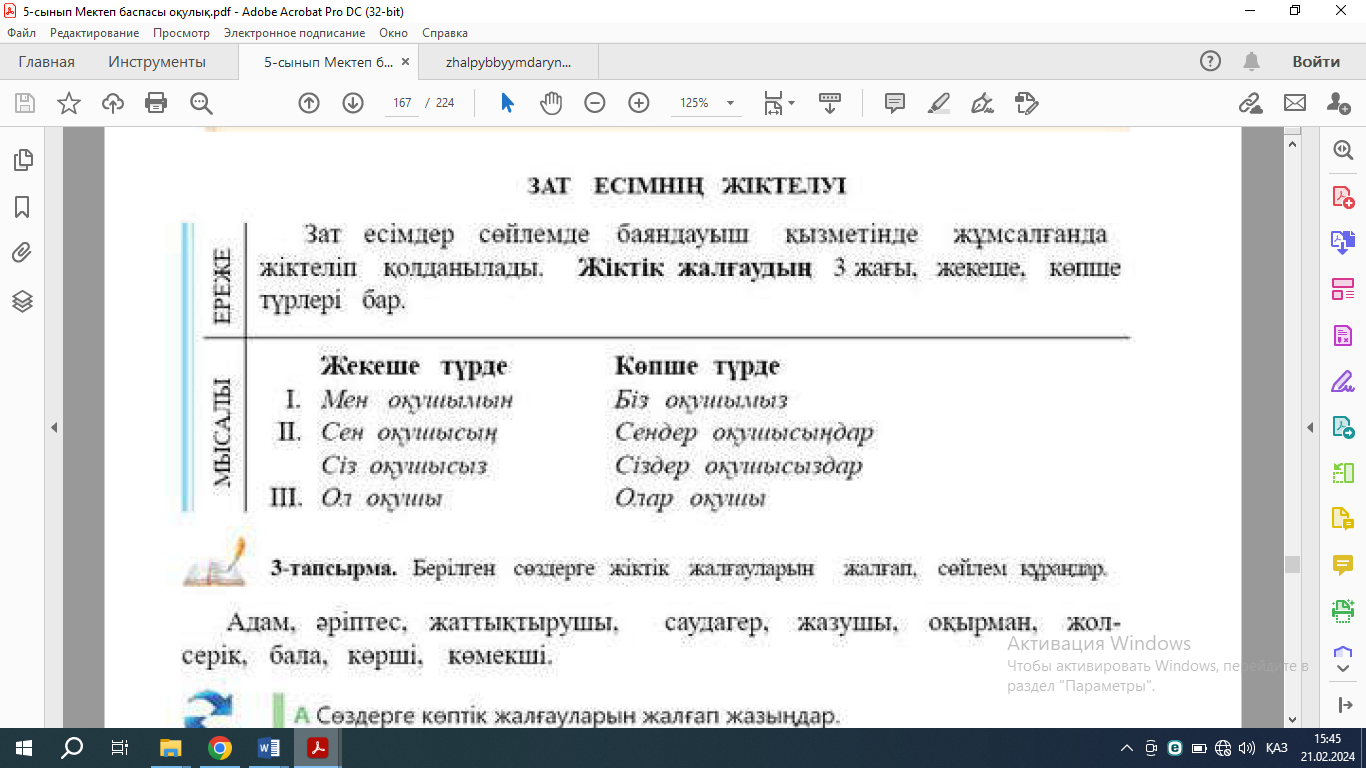Open Windows taskbar search
Screen dimensions: 1366x768
tap(72, 747)
